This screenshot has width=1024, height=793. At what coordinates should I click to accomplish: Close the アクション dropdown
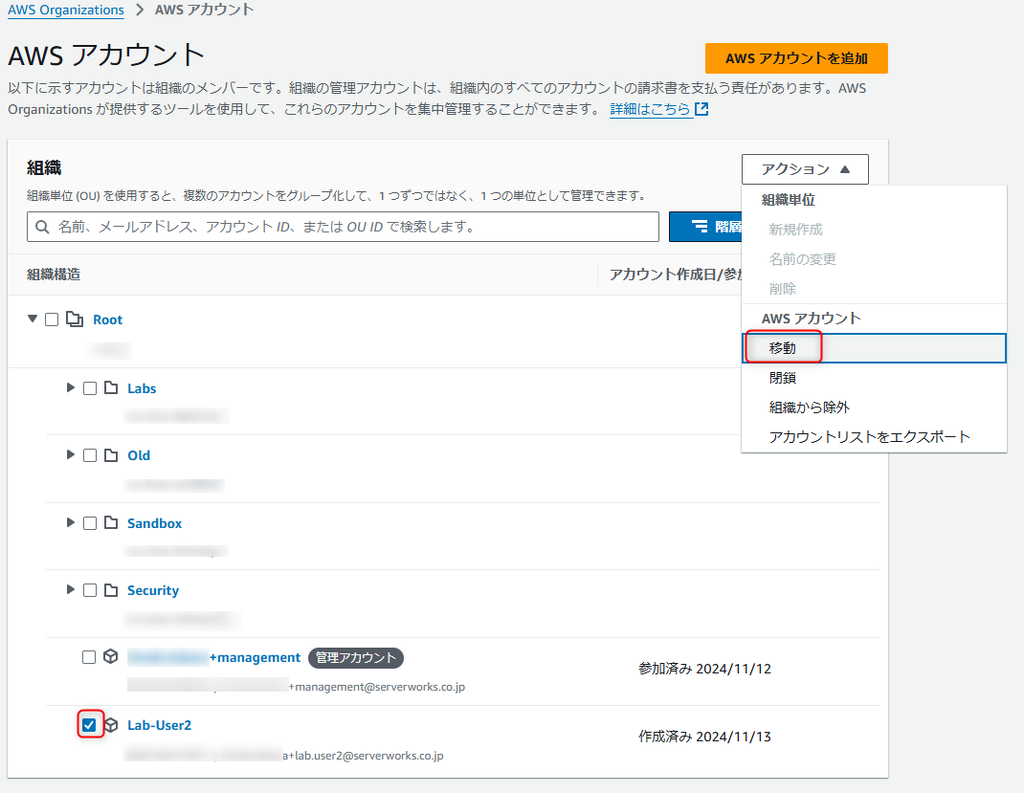(x=805, y=169)
